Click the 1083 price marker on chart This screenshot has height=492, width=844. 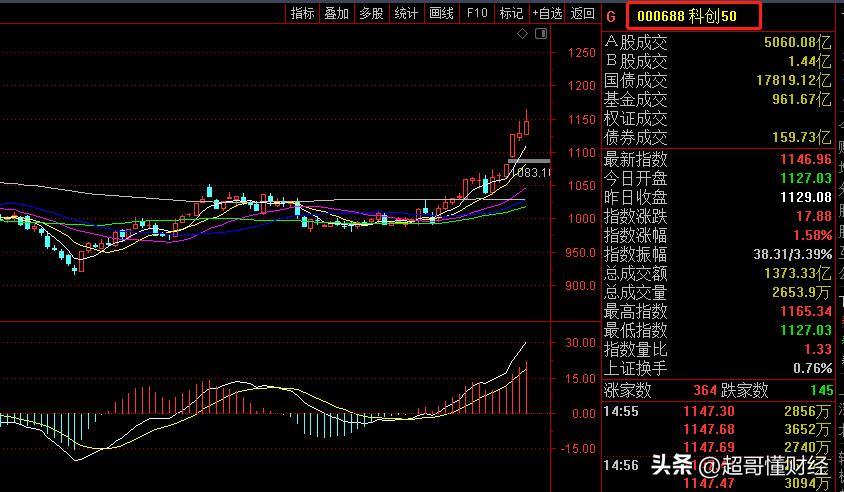tap(532, 172)
